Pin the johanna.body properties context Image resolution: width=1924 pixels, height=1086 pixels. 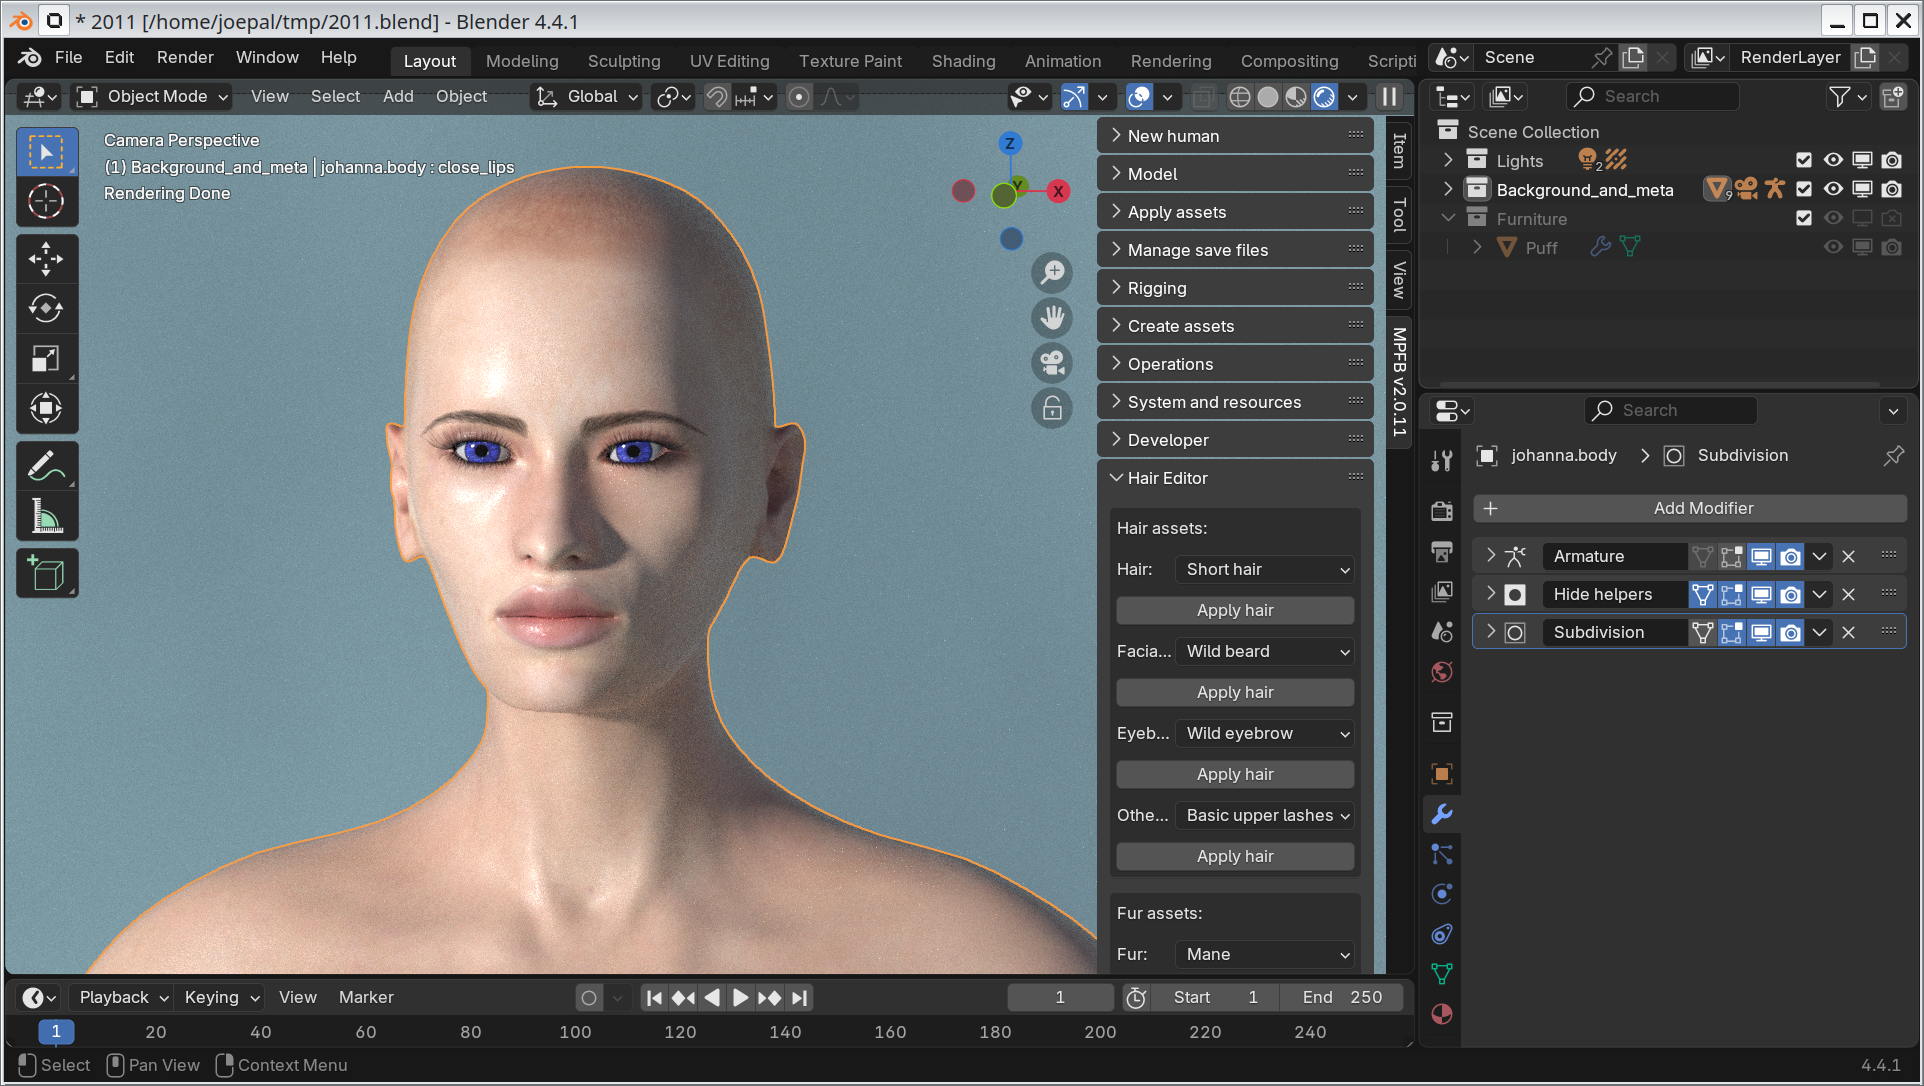1893,456
